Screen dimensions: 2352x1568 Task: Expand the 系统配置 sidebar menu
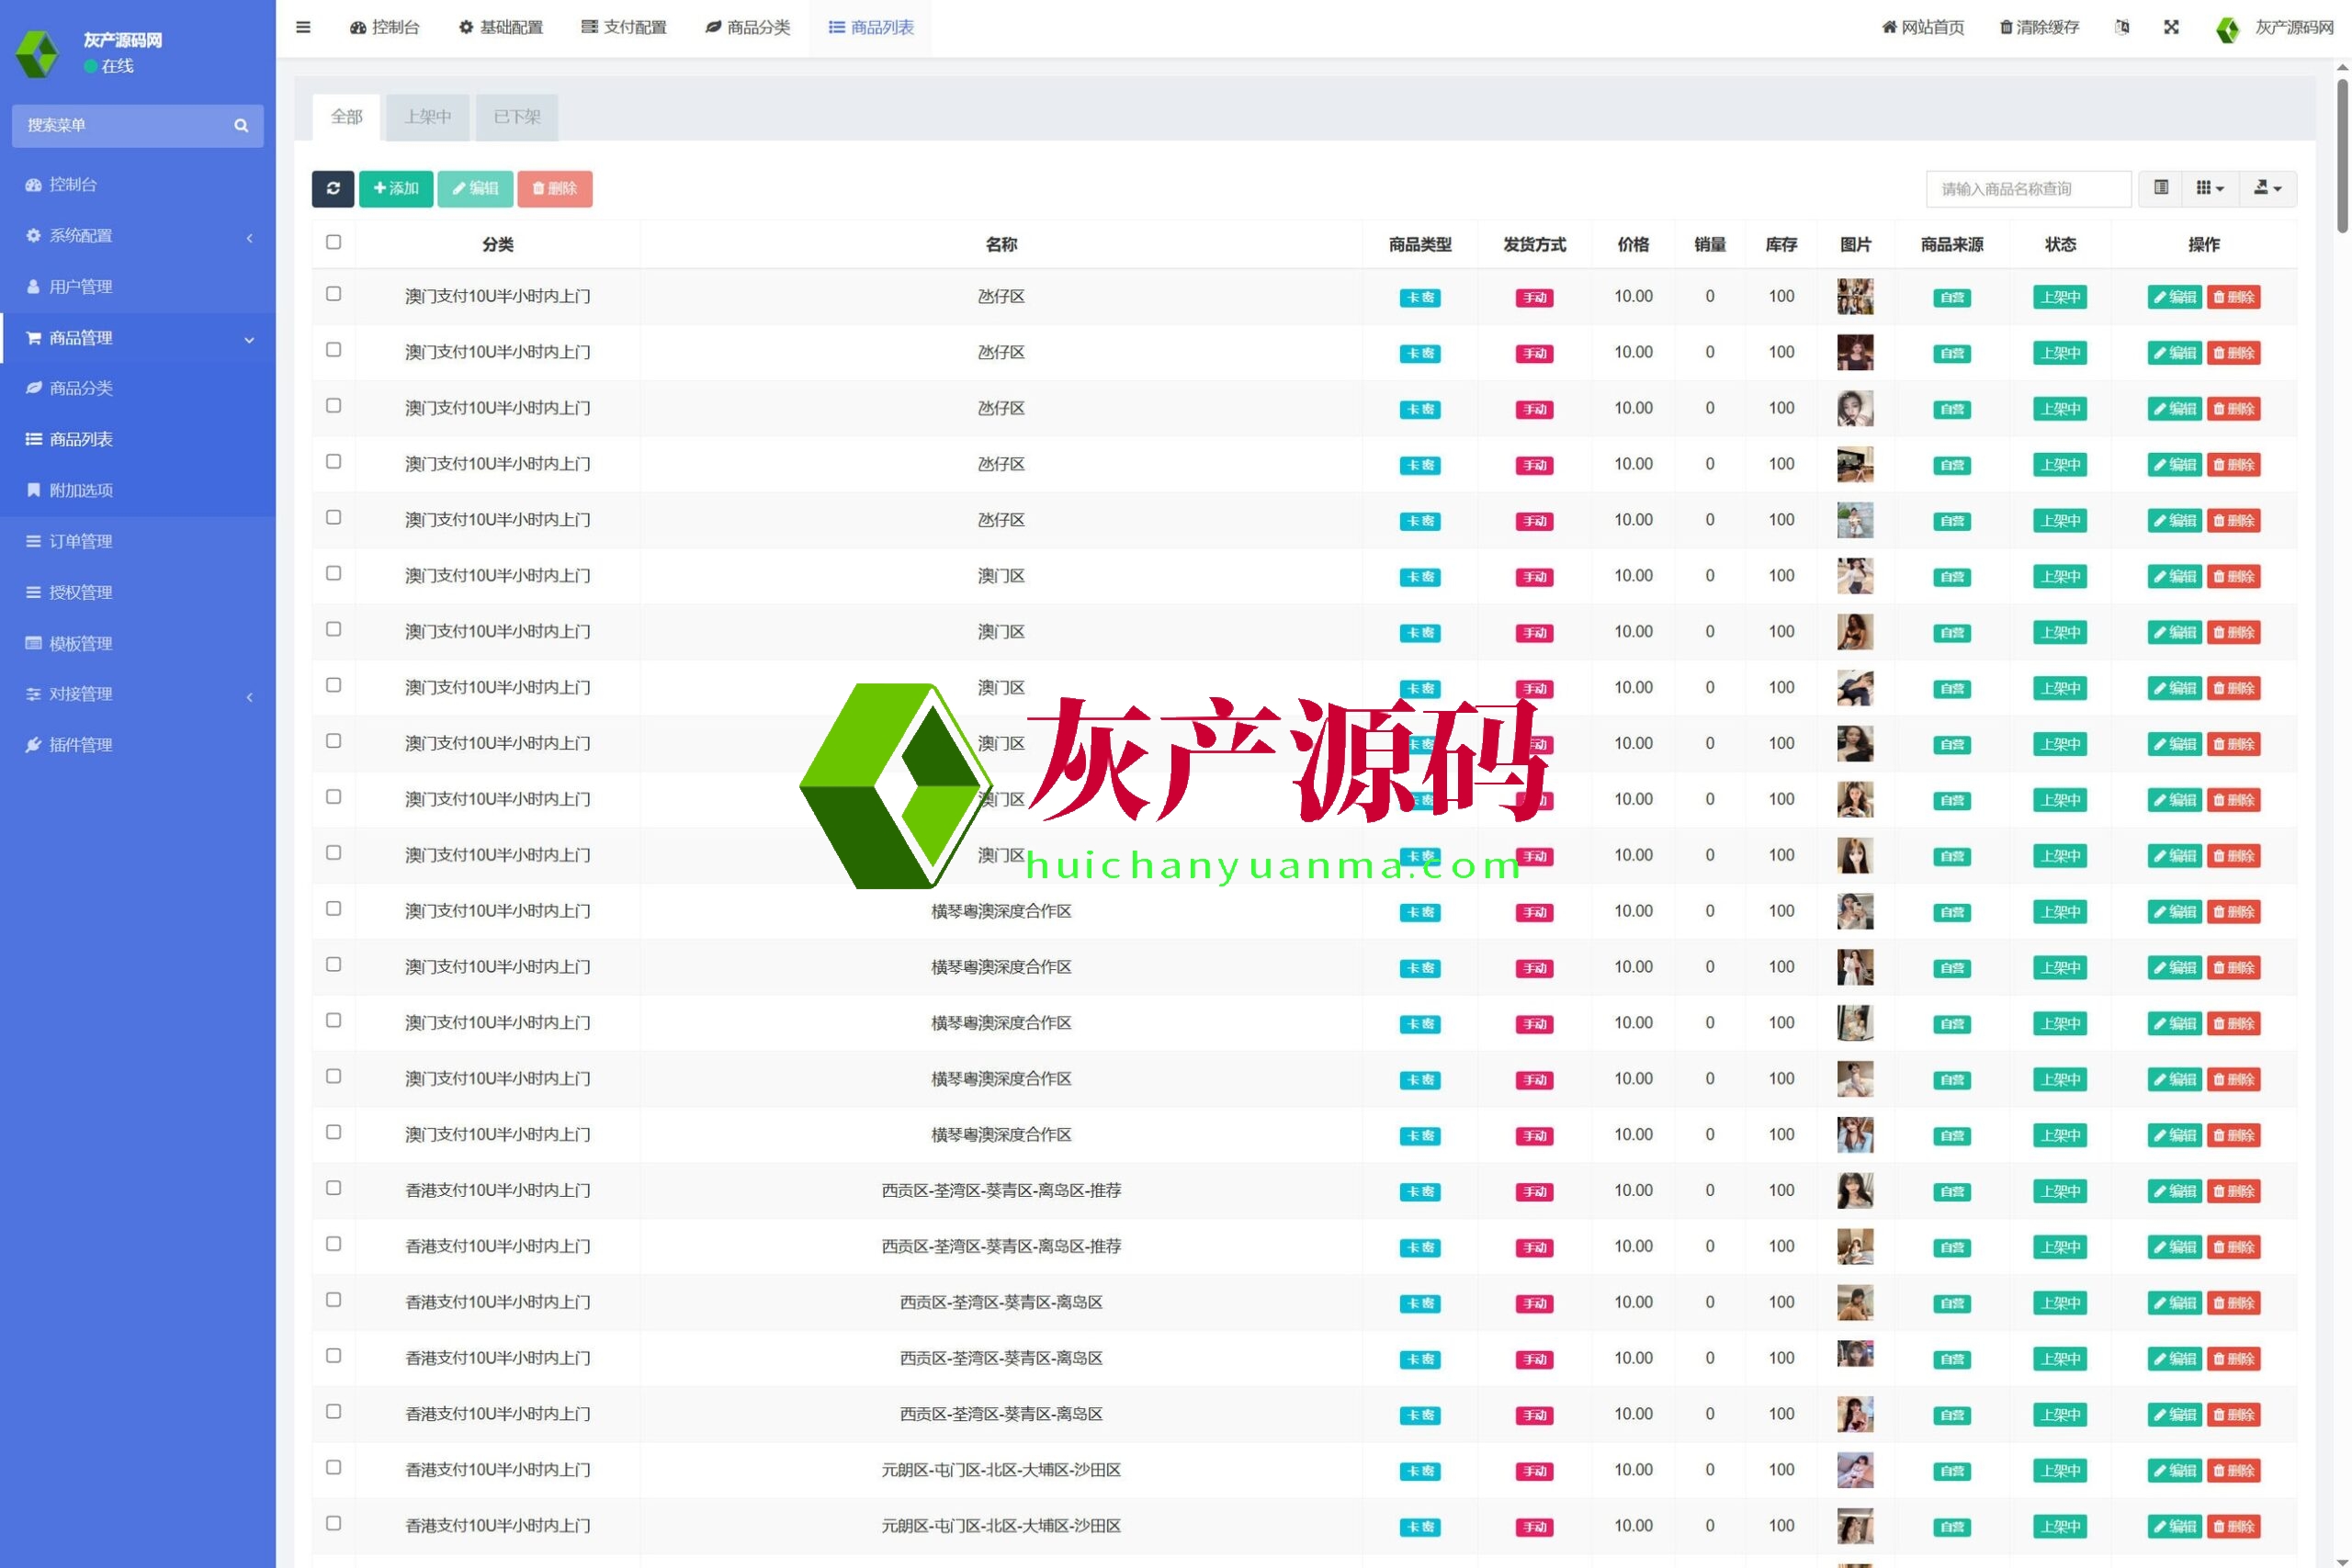tap(80, 236)
